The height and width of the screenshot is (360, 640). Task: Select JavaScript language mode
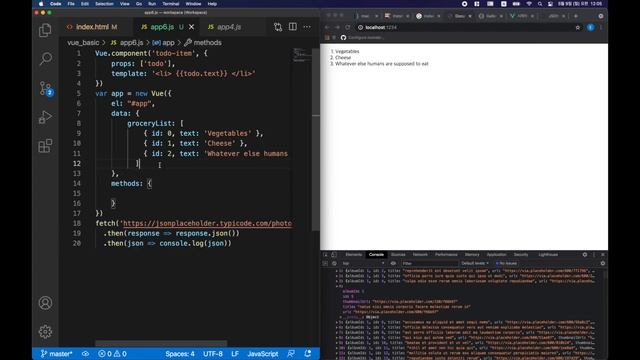[263, 354]
